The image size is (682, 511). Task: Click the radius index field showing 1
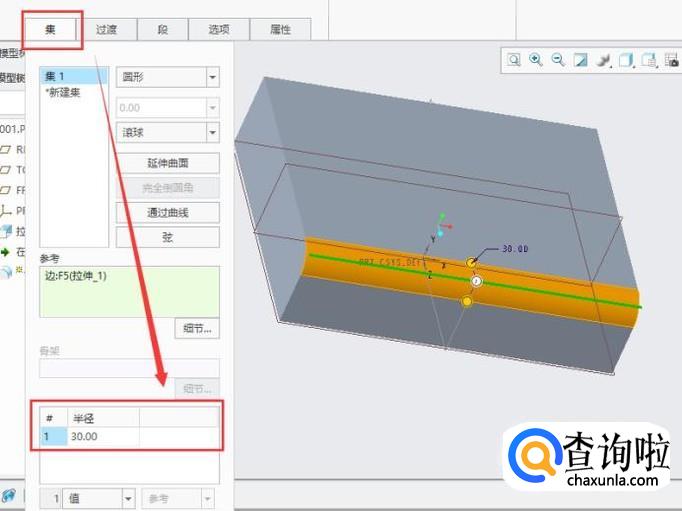pos(51,498)
